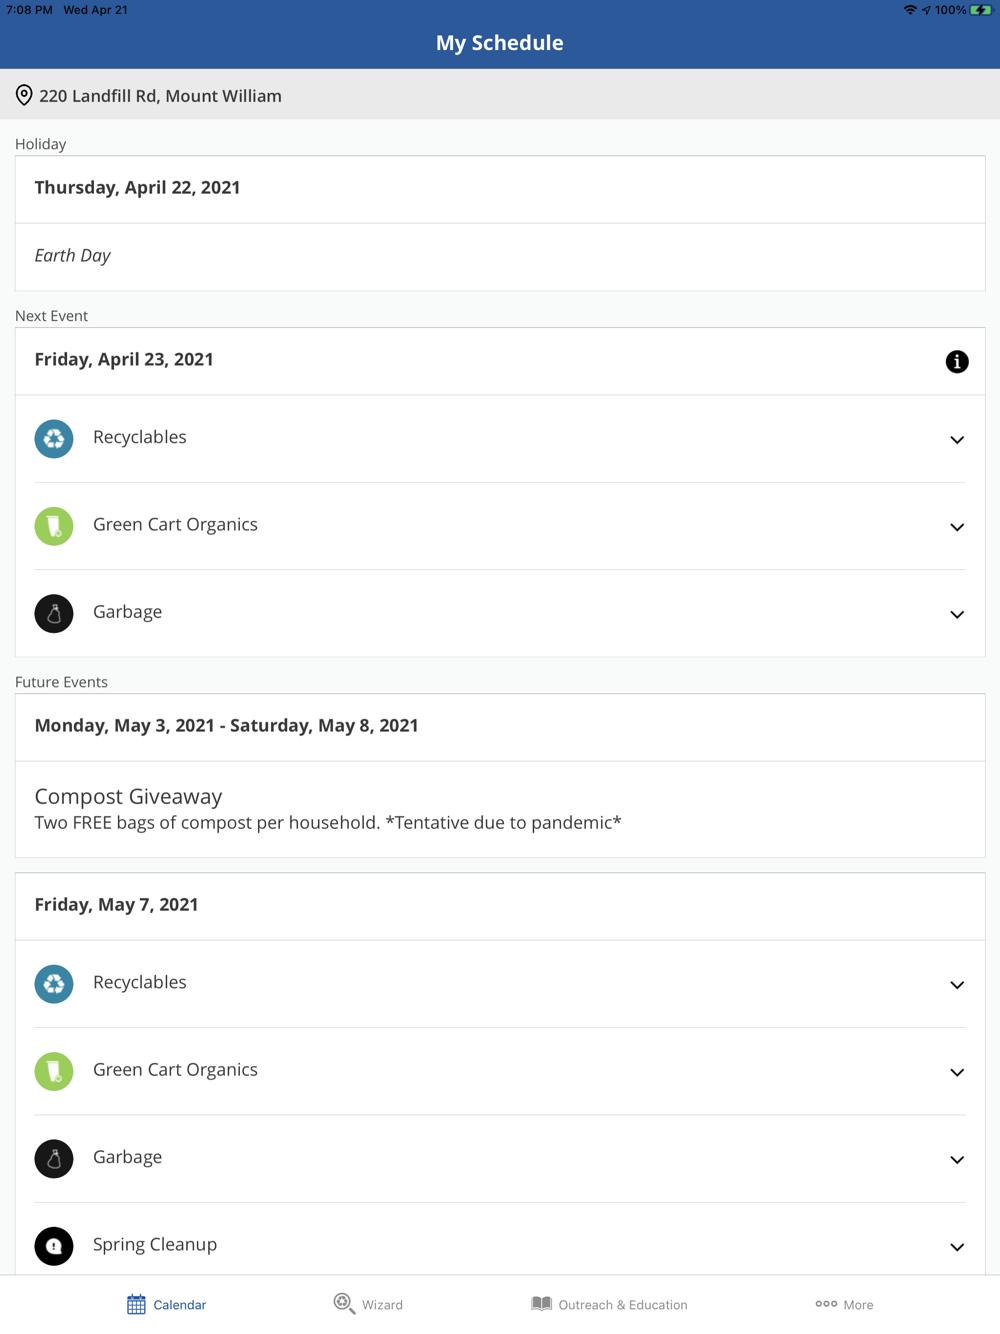Tap the Spring Cleanup icon
Viewport: 1000px width, 1334px height.
pos(54,1246)
